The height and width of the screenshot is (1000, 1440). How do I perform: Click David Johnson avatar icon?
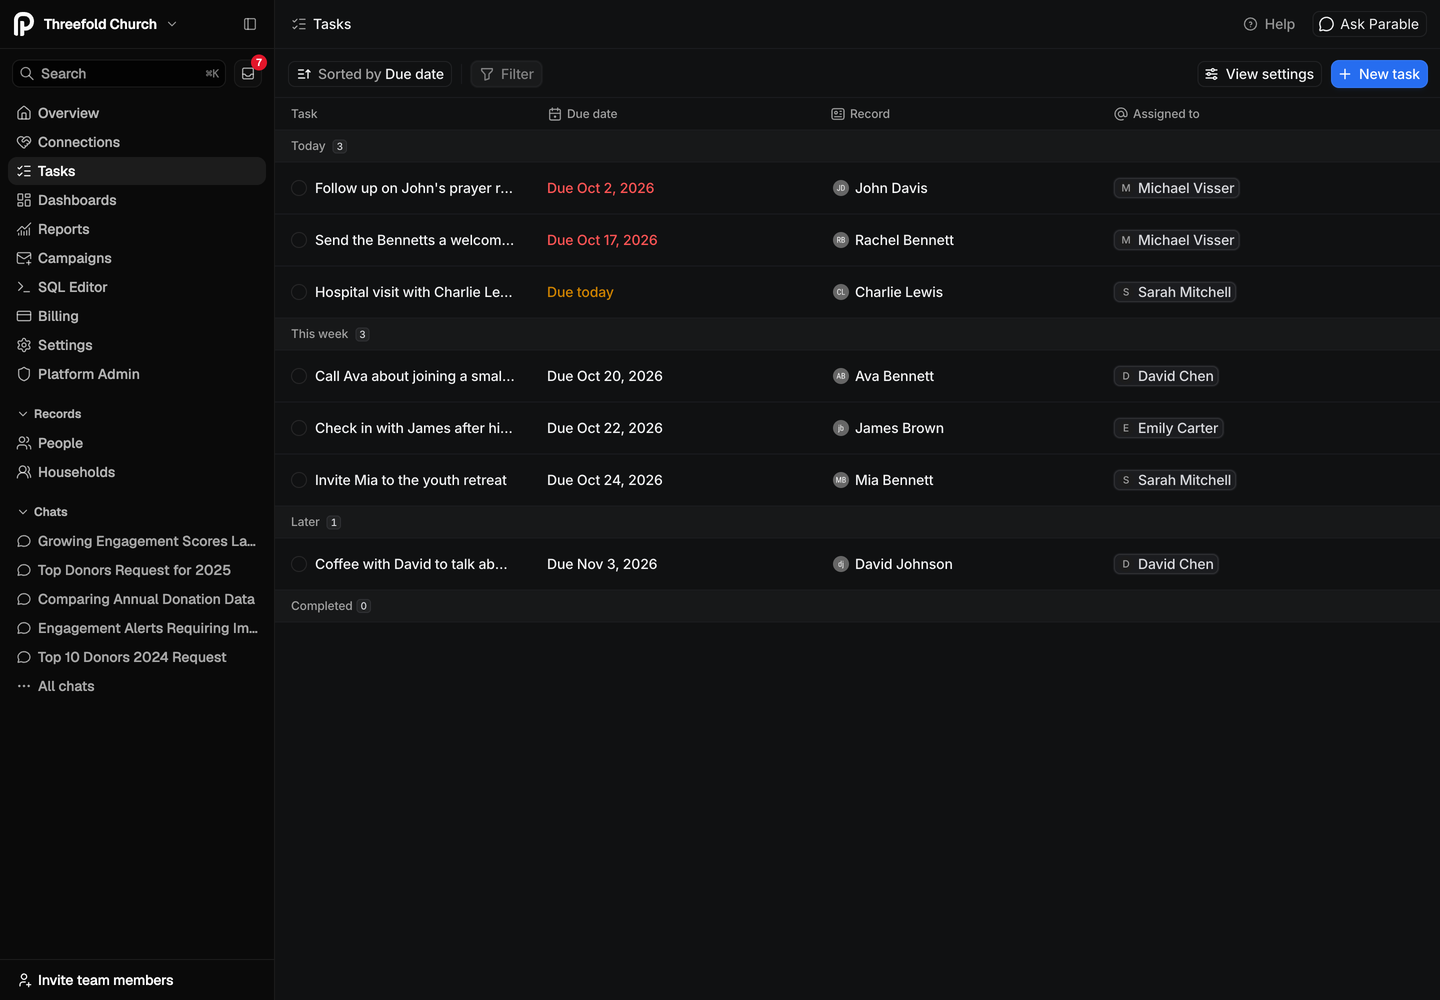841,564
